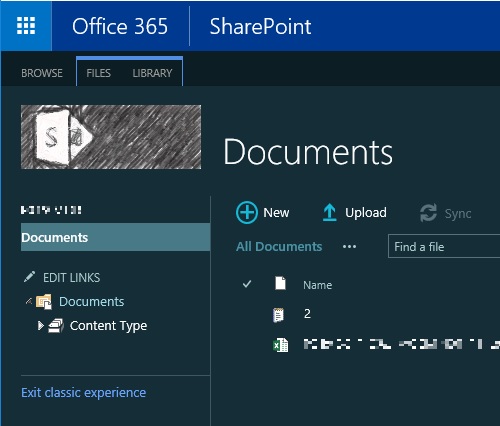Click the notepad icon for file 2
This screenshot has height=426, width=500.
click(x=278, y=315)
